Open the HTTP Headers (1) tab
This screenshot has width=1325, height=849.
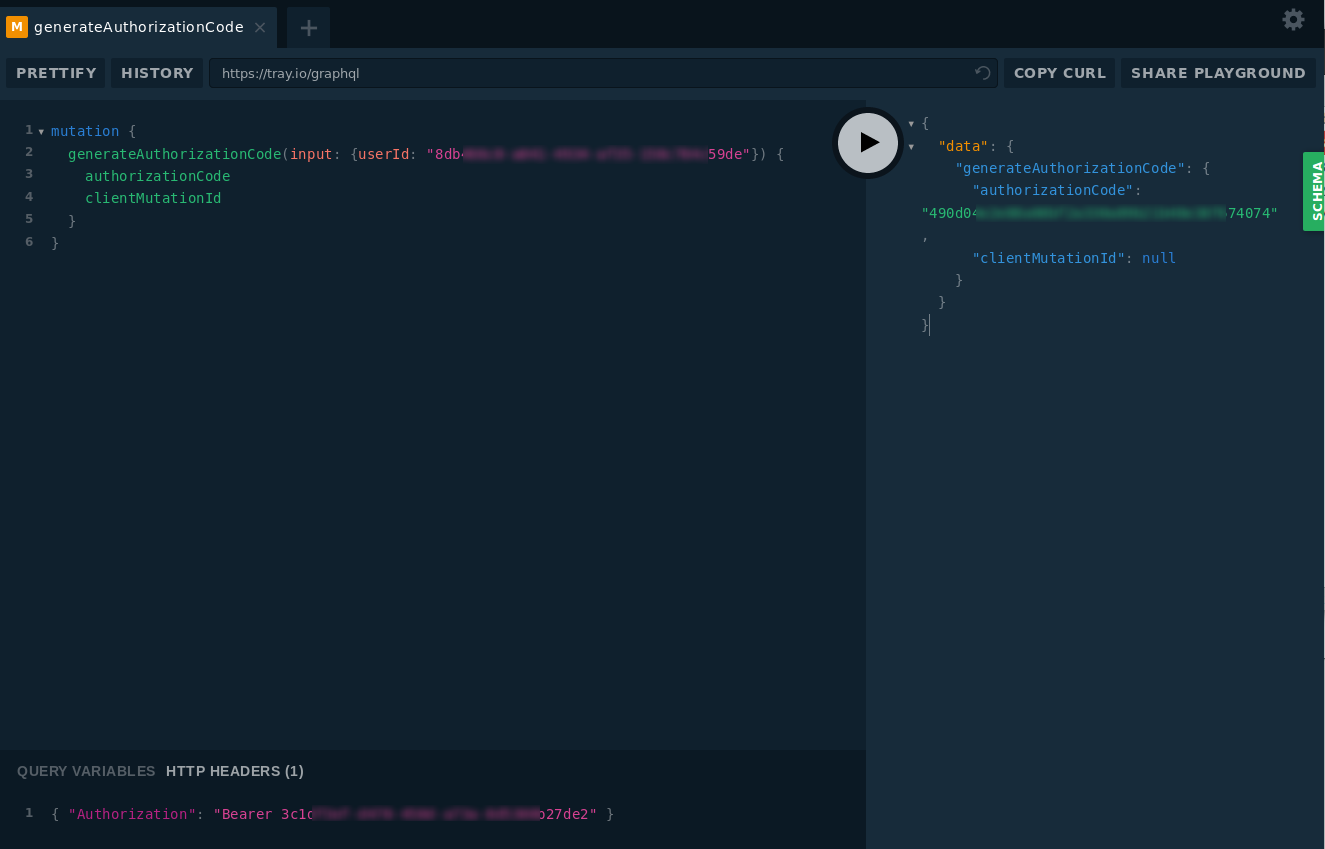tap(235, 771)
